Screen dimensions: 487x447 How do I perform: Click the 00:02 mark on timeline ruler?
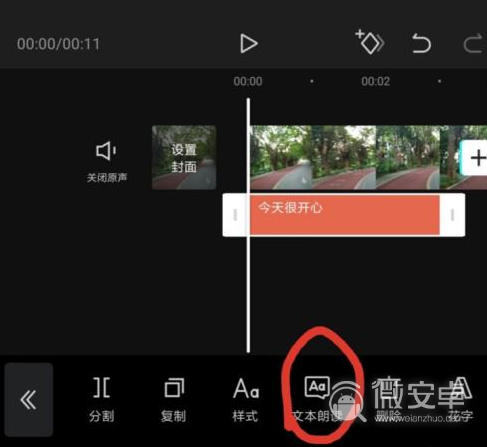375,81
